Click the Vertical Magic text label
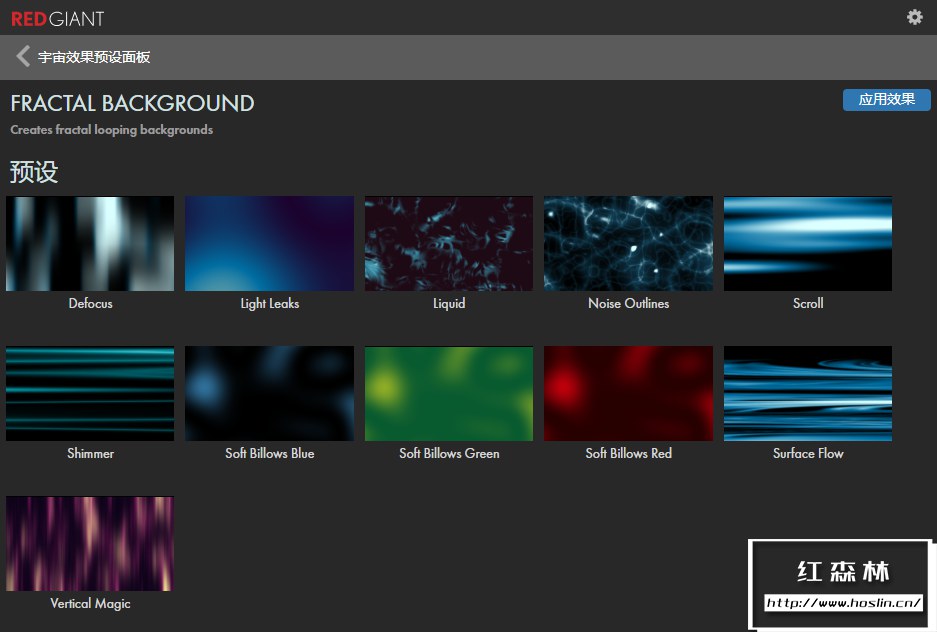937x632 pixels. 90,604
